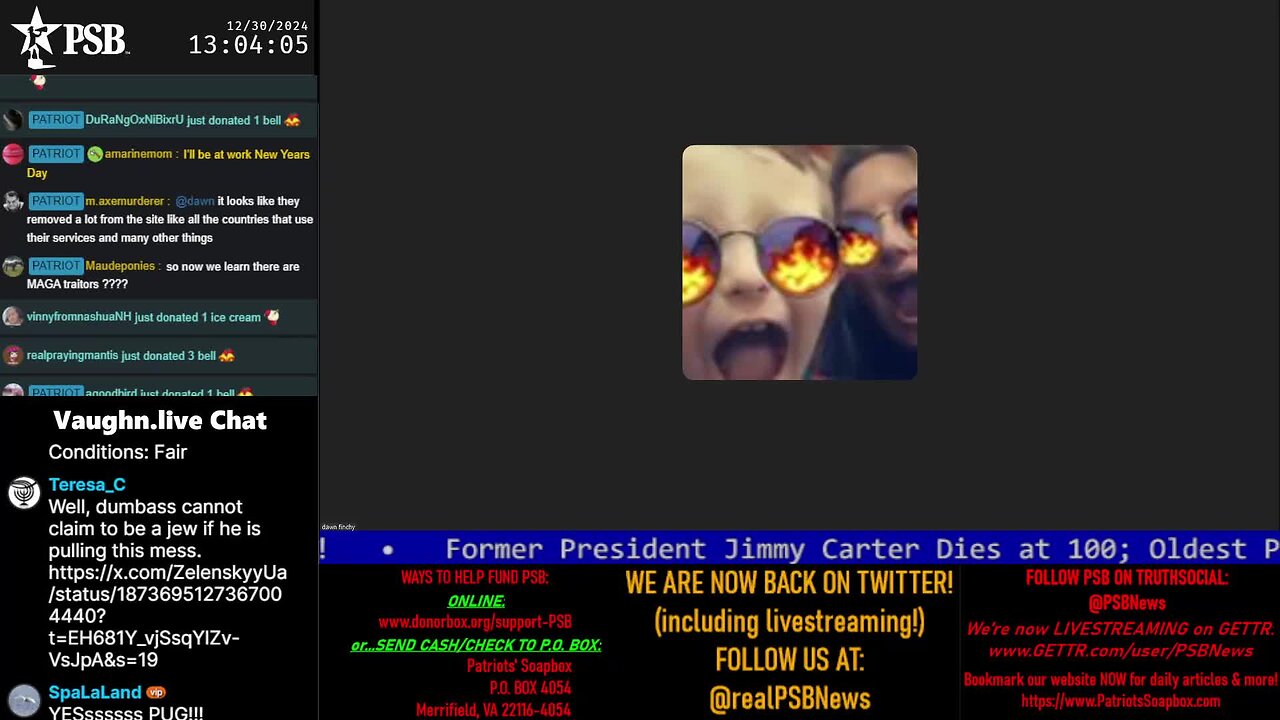Select username realprayingmantis in chat
The image size is (1280, 720).
tap(73, 355)
